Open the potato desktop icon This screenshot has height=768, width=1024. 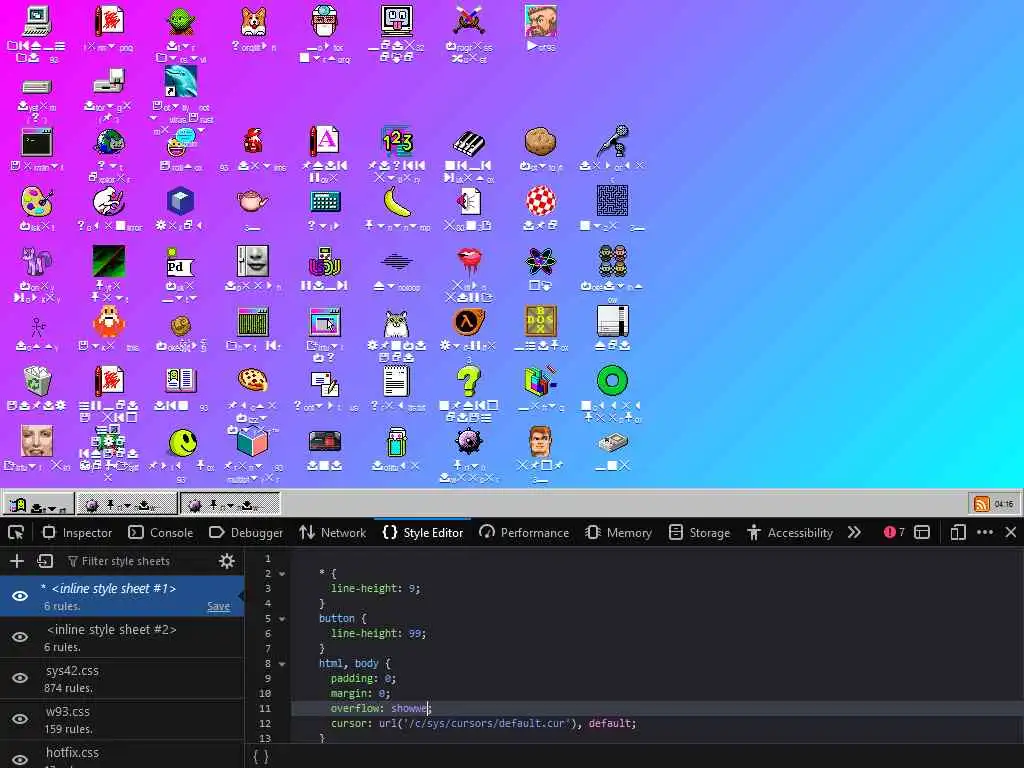click(541, 142)
